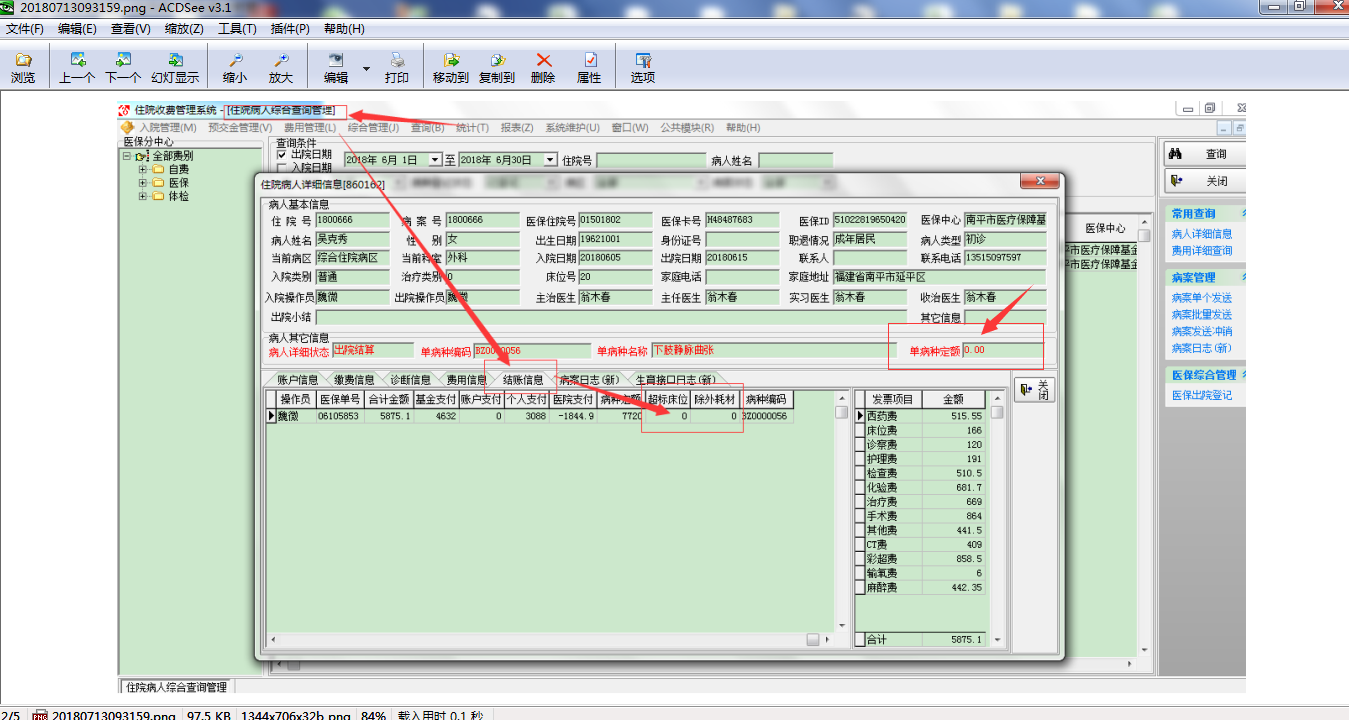
Task: Toggle the 出院日期 checkbox
Action: coord(282,155)
